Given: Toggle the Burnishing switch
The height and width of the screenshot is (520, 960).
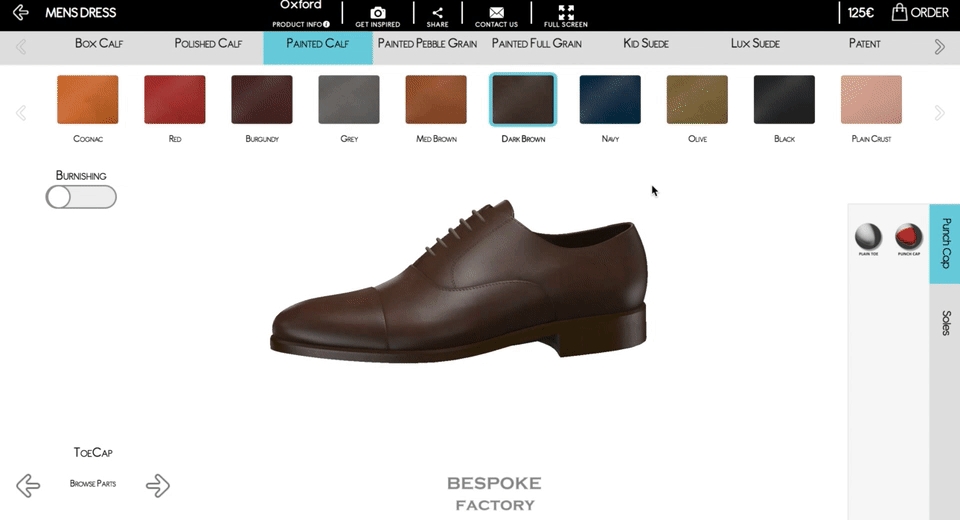Looking at the screenshot, I should pyautogui.click(x=81, y=197).
